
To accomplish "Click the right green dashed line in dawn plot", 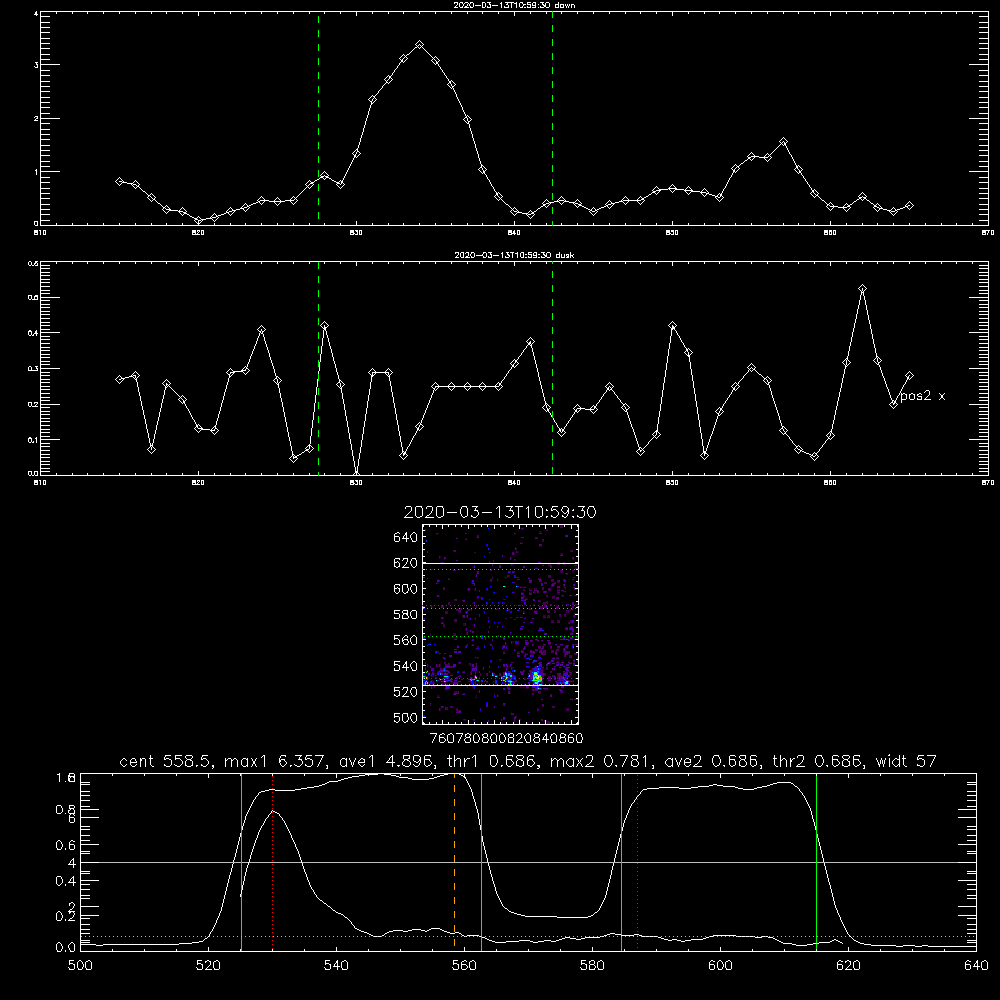I will click(x=552, y=118).
